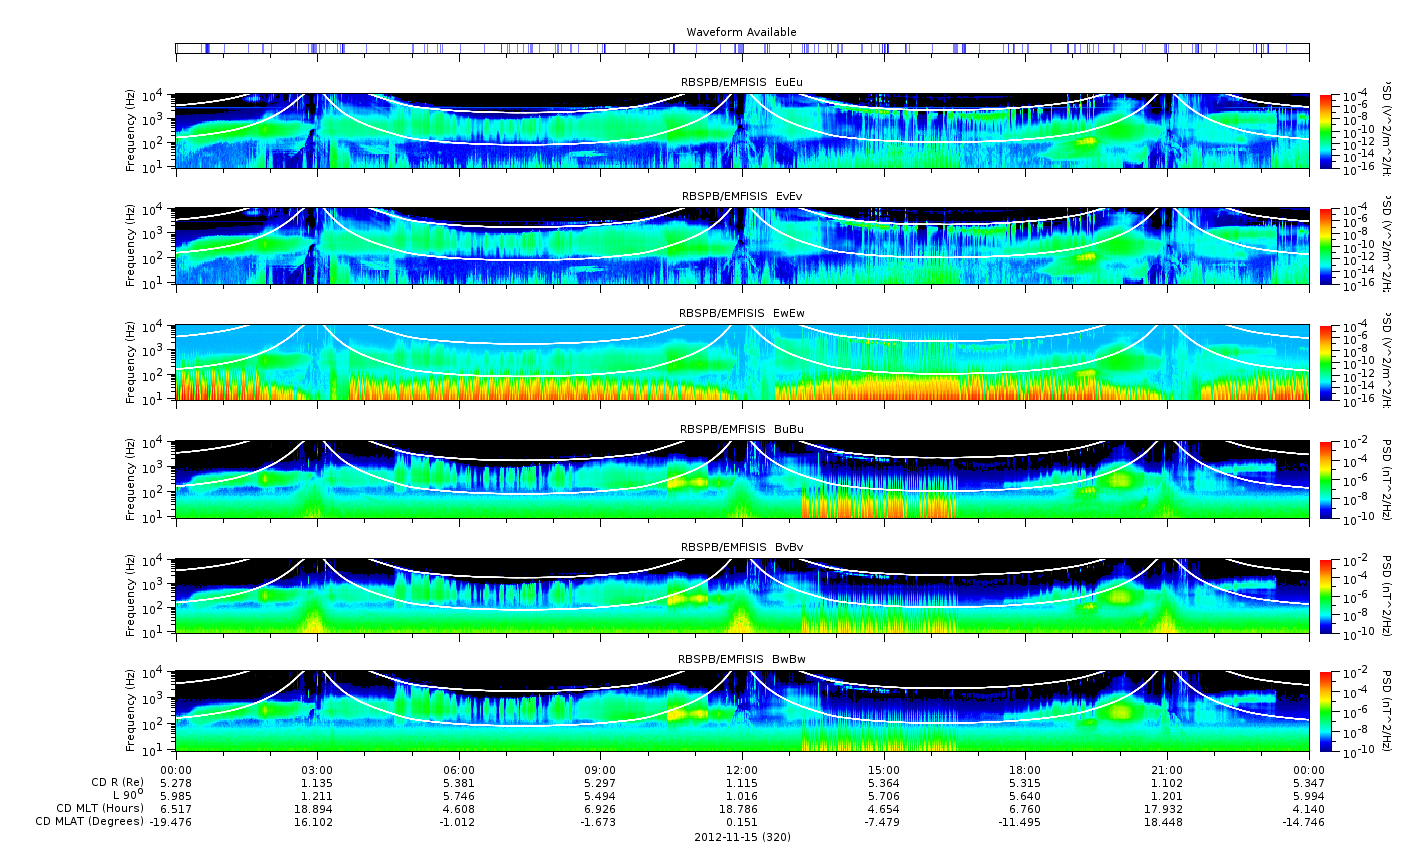
Task: Click inside the EwEw spectrogram plot
Action: click(x=742, y=363)
